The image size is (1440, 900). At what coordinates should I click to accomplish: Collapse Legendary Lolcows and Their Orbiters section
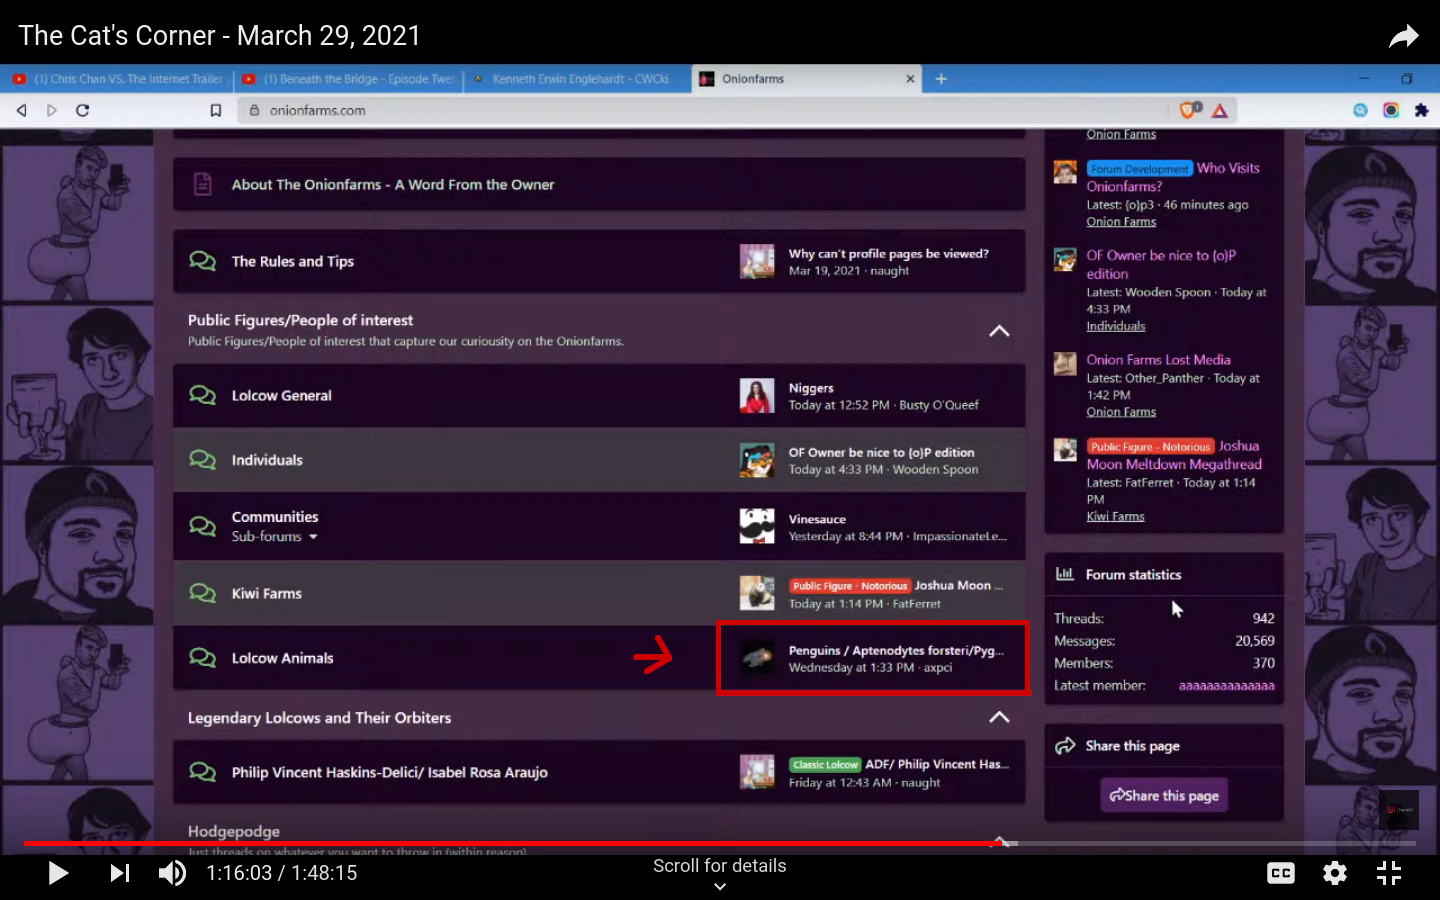coord(998,717)
